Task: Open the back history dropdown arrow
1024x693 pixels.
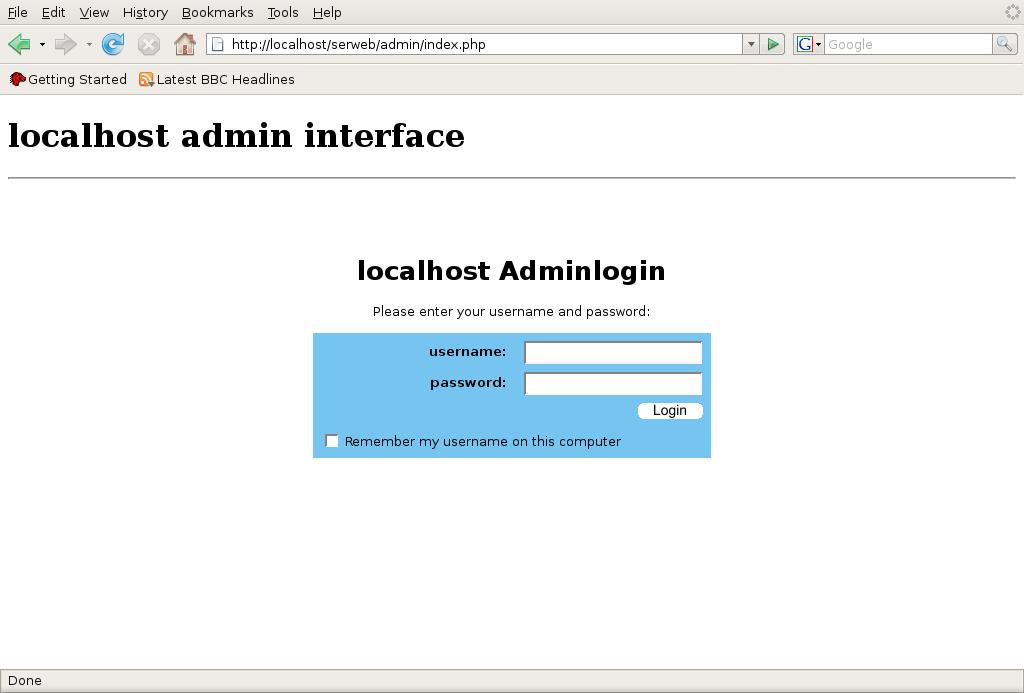Action: (x=42, y=44)
